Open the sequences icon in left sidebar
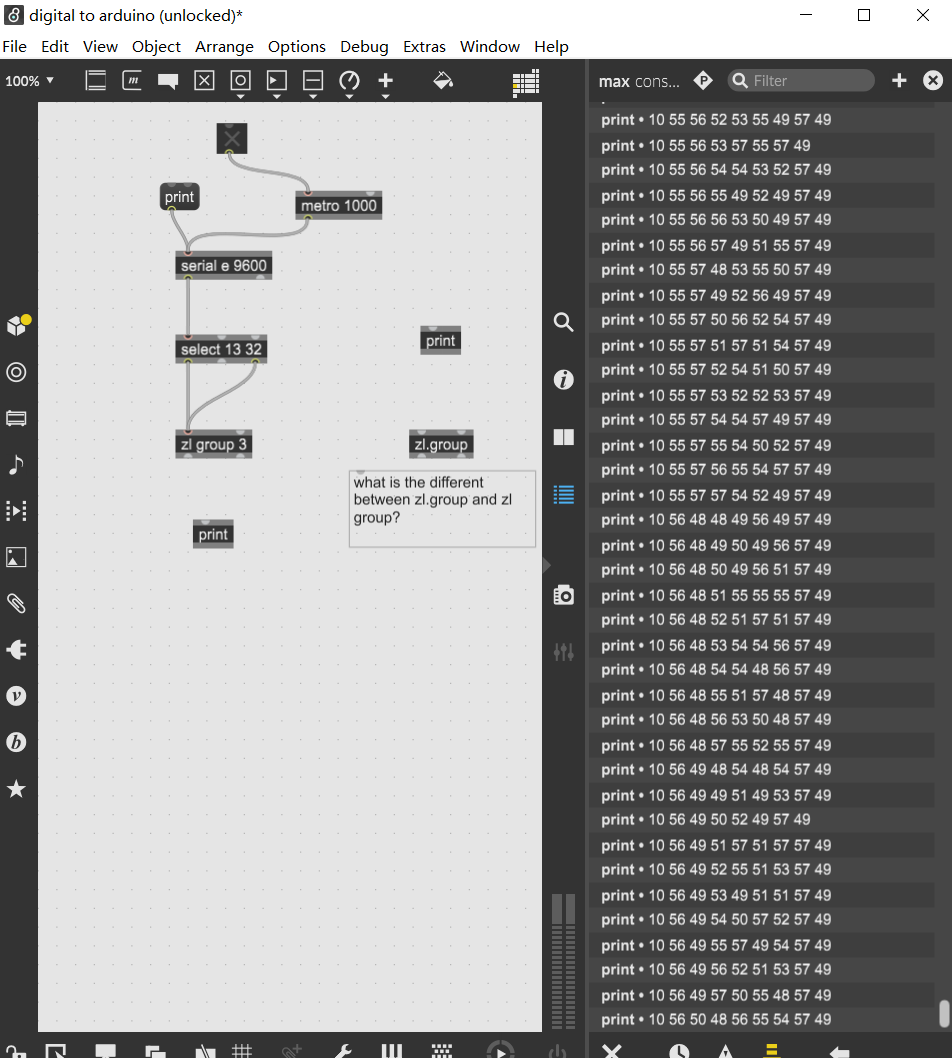The width and height of the screenshot is (952, 1058). [16, 511]
